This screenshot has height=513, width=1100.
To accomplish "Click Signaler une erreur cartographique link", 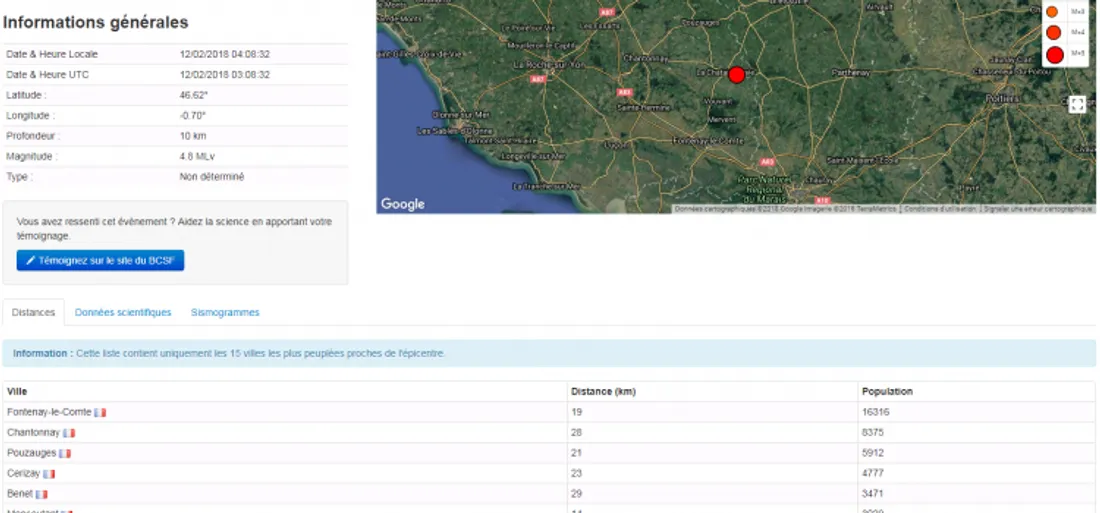I will (x=1038, y=209).
